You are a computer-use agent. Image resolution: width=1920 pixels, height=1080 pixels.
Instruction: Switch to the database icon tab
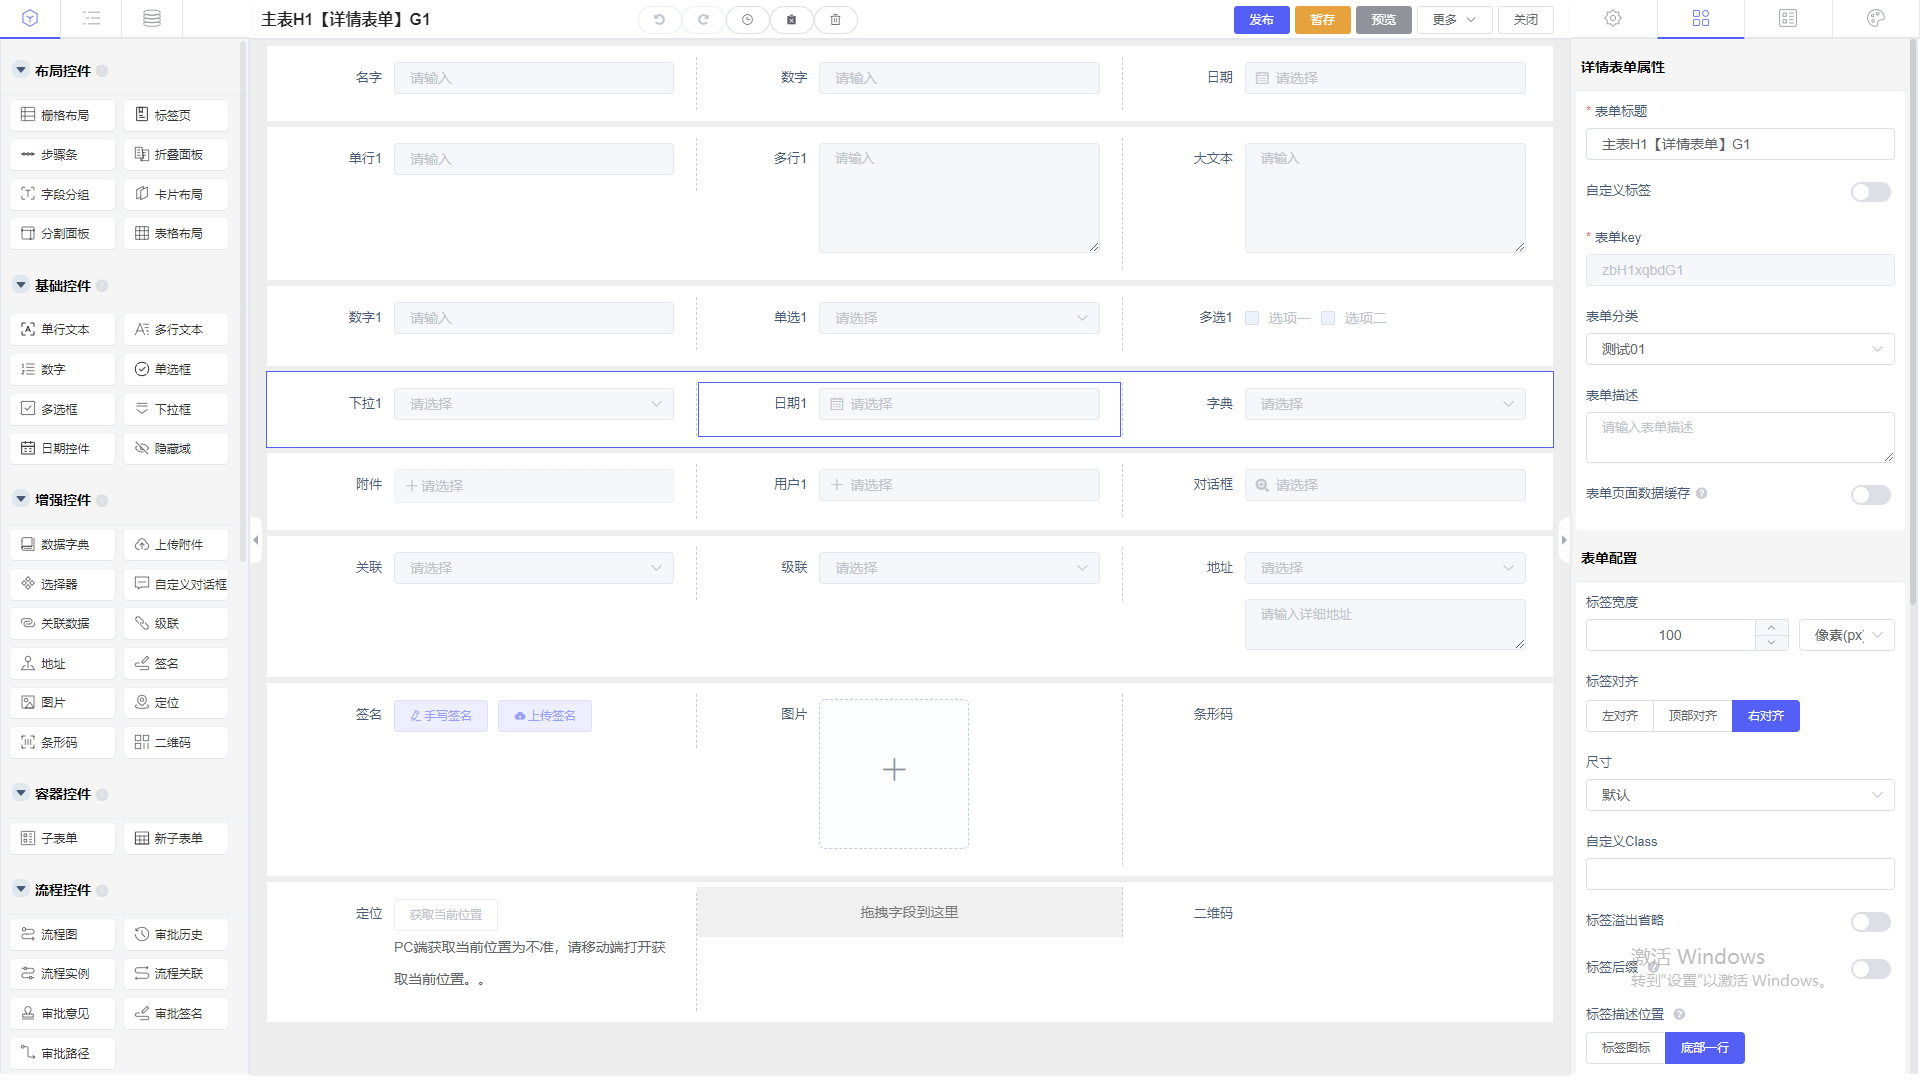152,18
